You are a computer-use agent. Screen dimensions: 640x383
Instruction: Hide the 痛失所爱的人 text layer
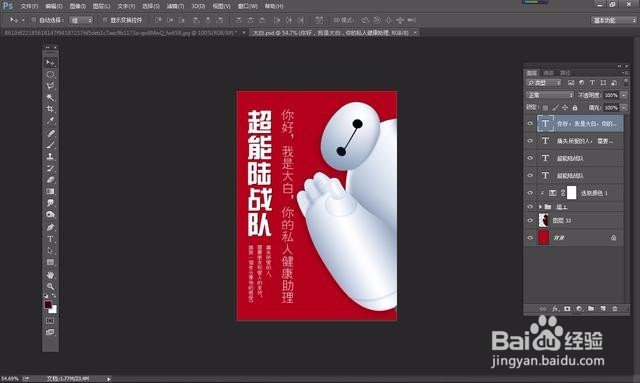tap(530, 141)
